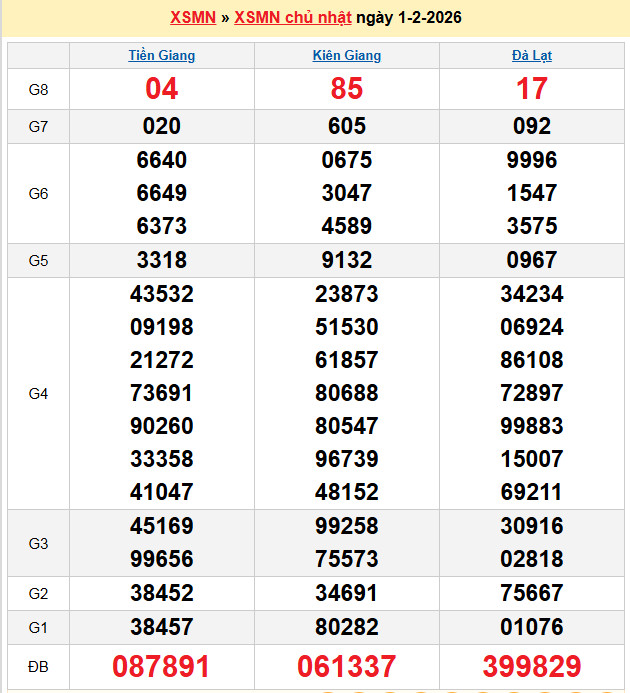Screen dimensions: 630x693
Task: Click the G2 number 75667
Action: tap(532, 593)
